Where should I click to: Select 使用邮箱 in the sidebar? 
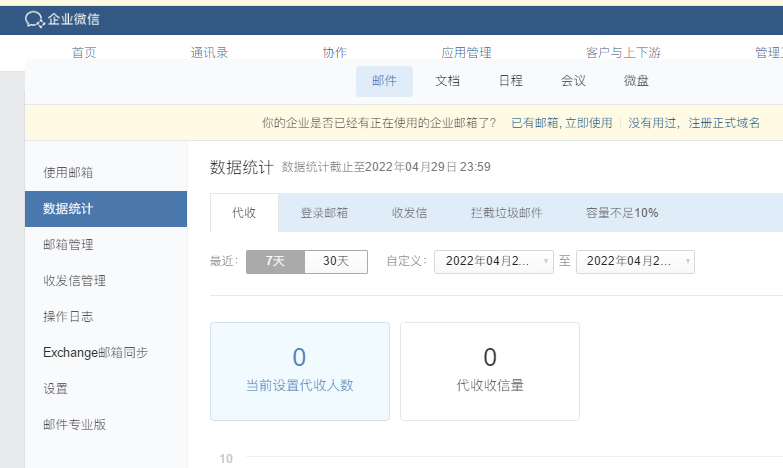tap(68, 173)
